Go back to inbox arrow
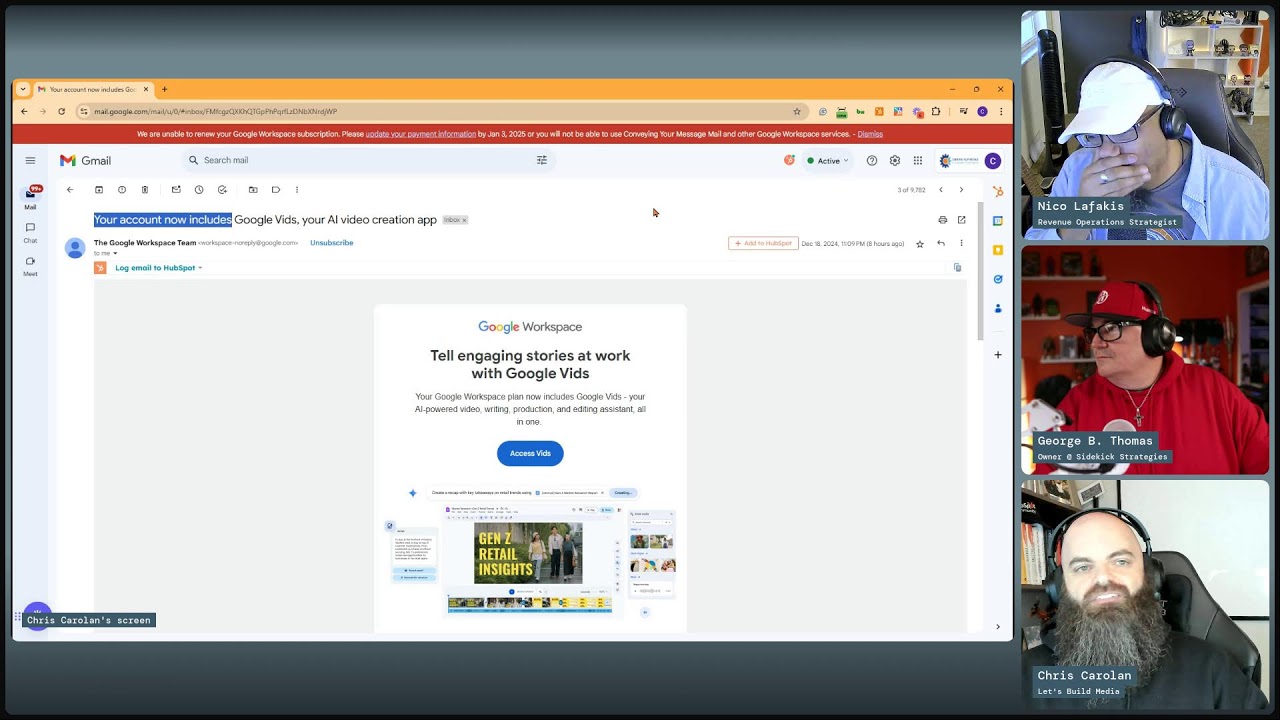Screen dimensions: 1280x720 click(x=70, y=189)
